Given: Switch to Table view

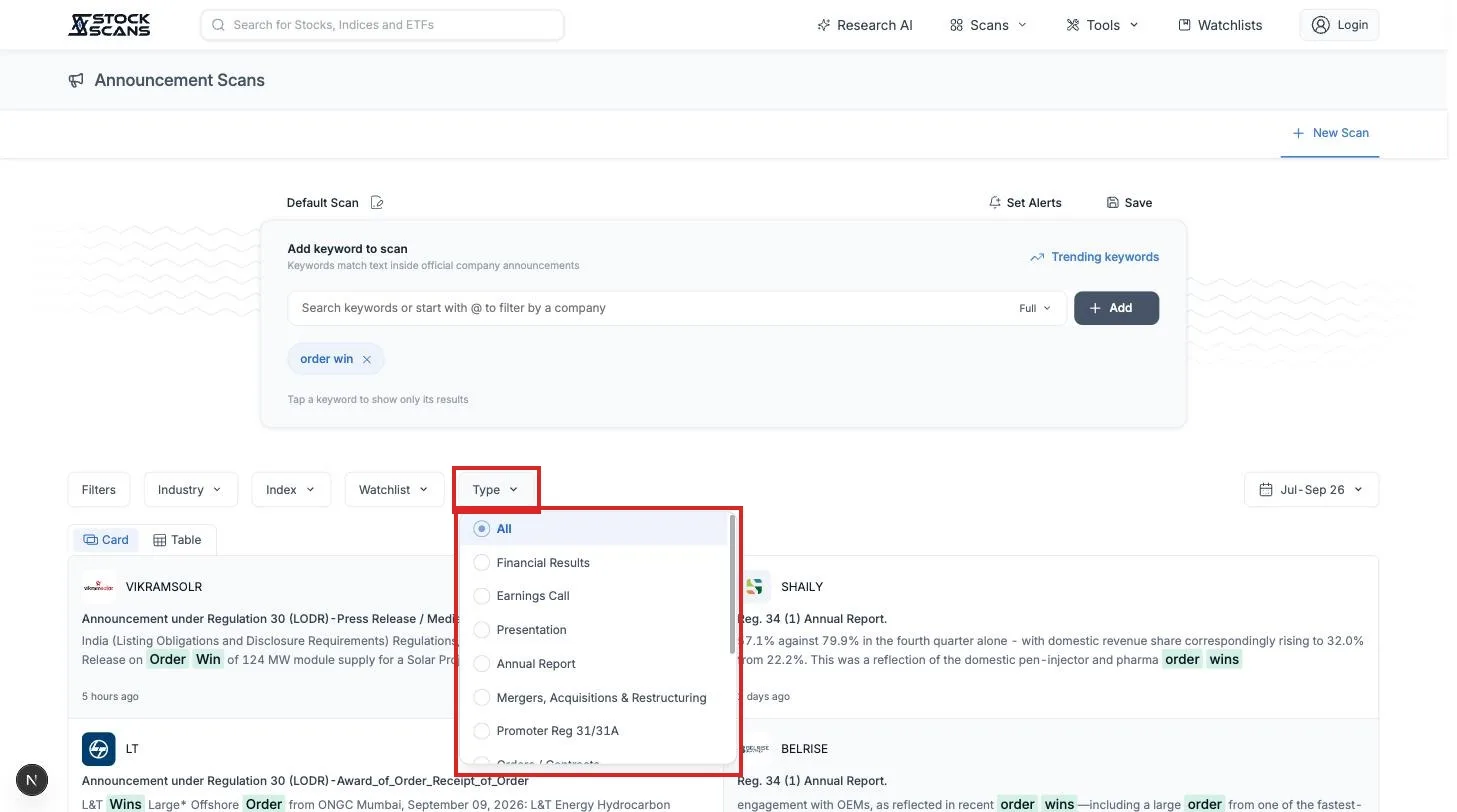Looking at the screenshot, I should click(177, 540).
